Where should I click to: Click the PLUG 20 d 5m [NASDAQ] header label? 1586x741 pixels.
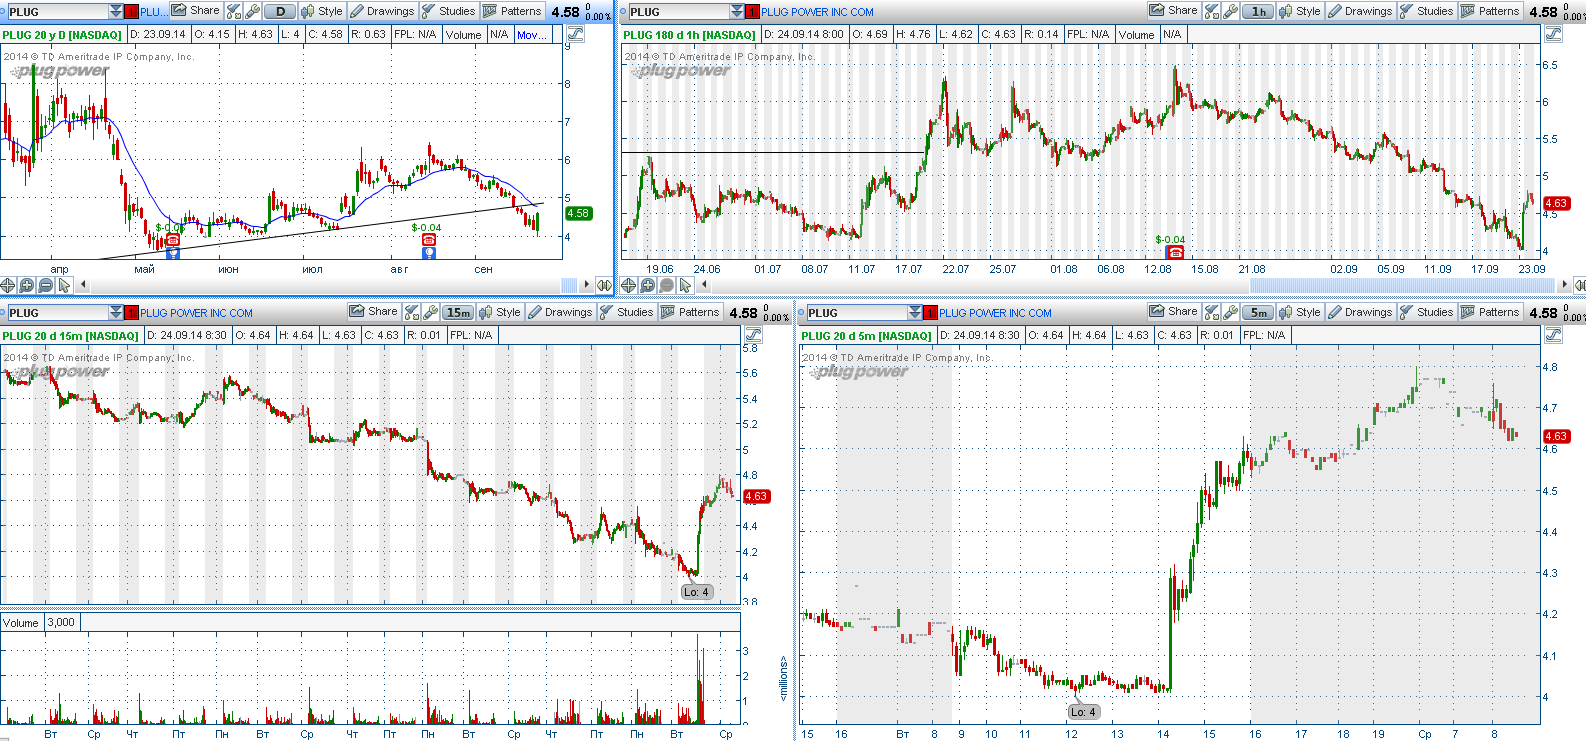(x=866, y=336)
